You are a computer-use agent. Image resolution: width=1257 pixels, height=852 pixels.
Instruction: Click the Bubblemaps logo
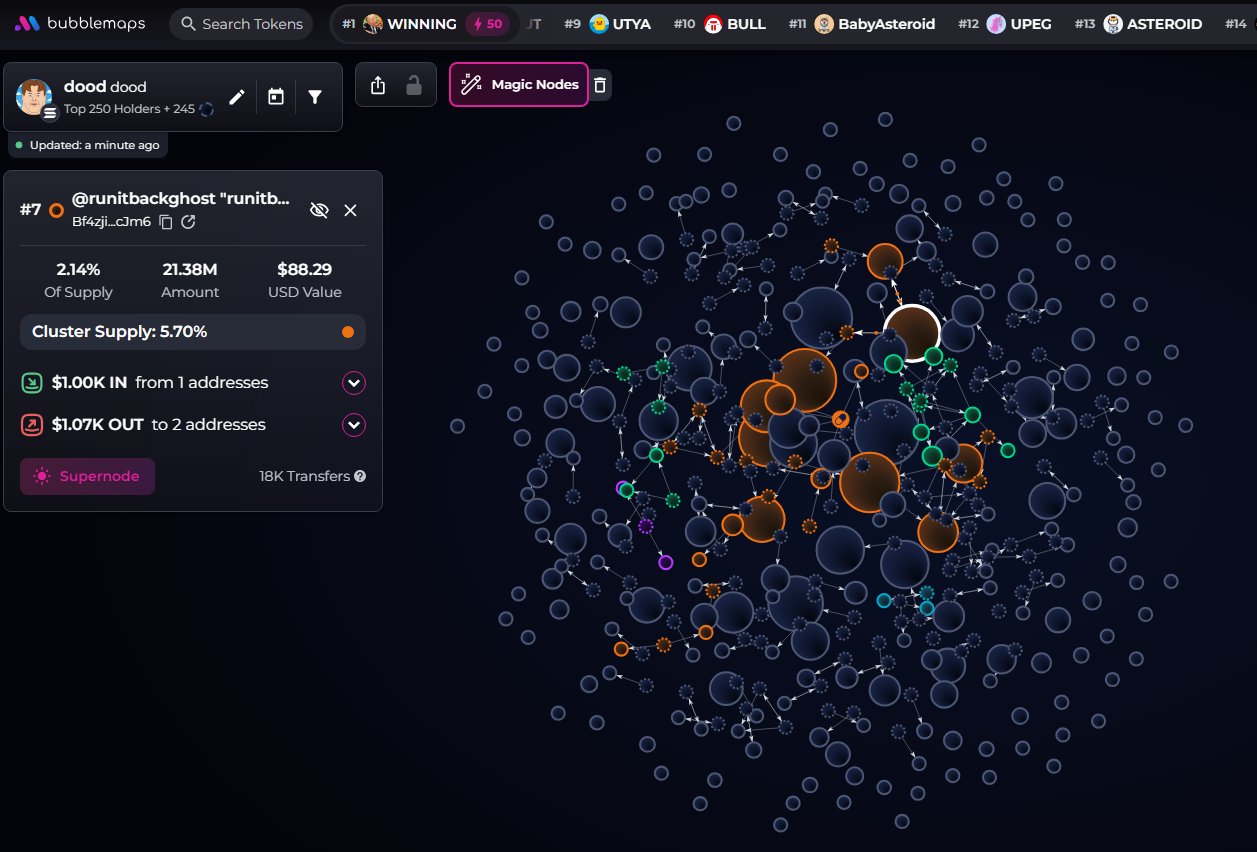(x=79, y=23)
